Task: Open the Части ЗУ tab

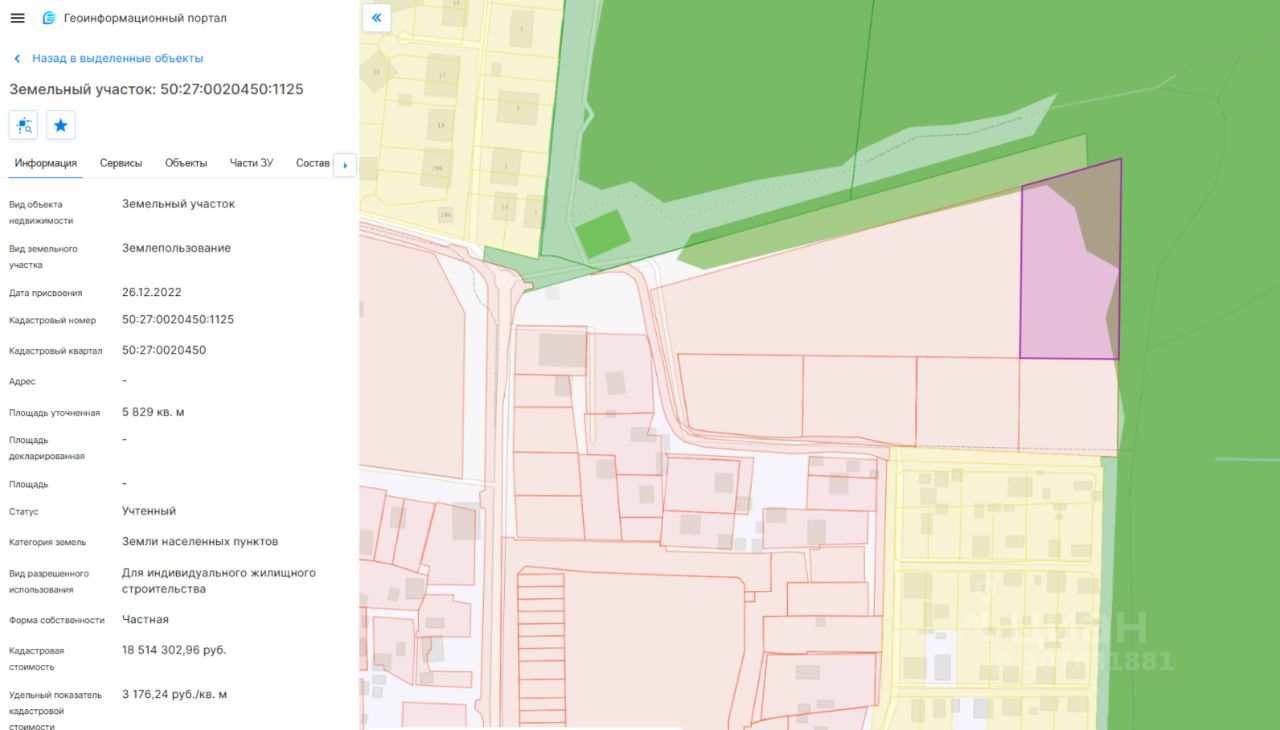Action: click(251, 163)
